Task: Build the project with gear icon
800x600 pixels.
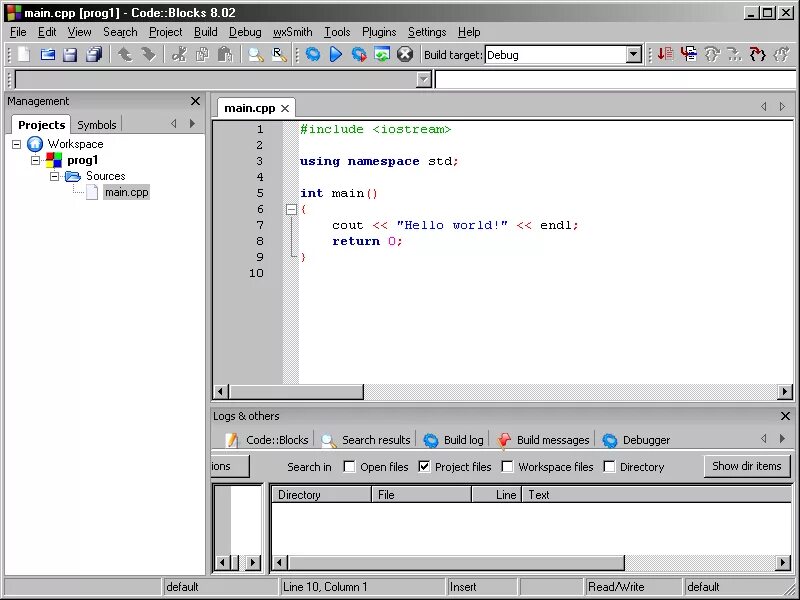Action: tap(313, 54)
